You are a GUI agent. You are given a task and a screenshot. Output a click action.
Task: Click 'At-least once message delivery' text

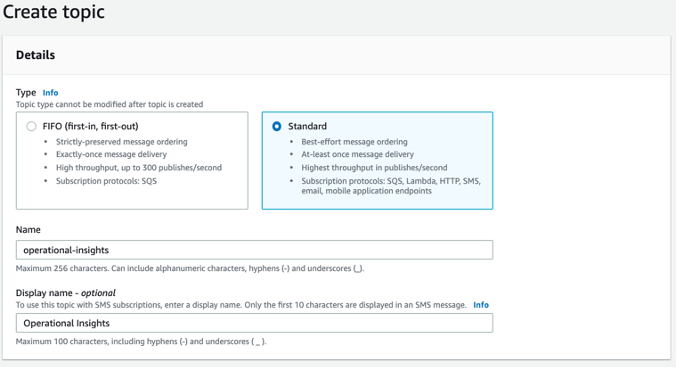pos(357,155)
